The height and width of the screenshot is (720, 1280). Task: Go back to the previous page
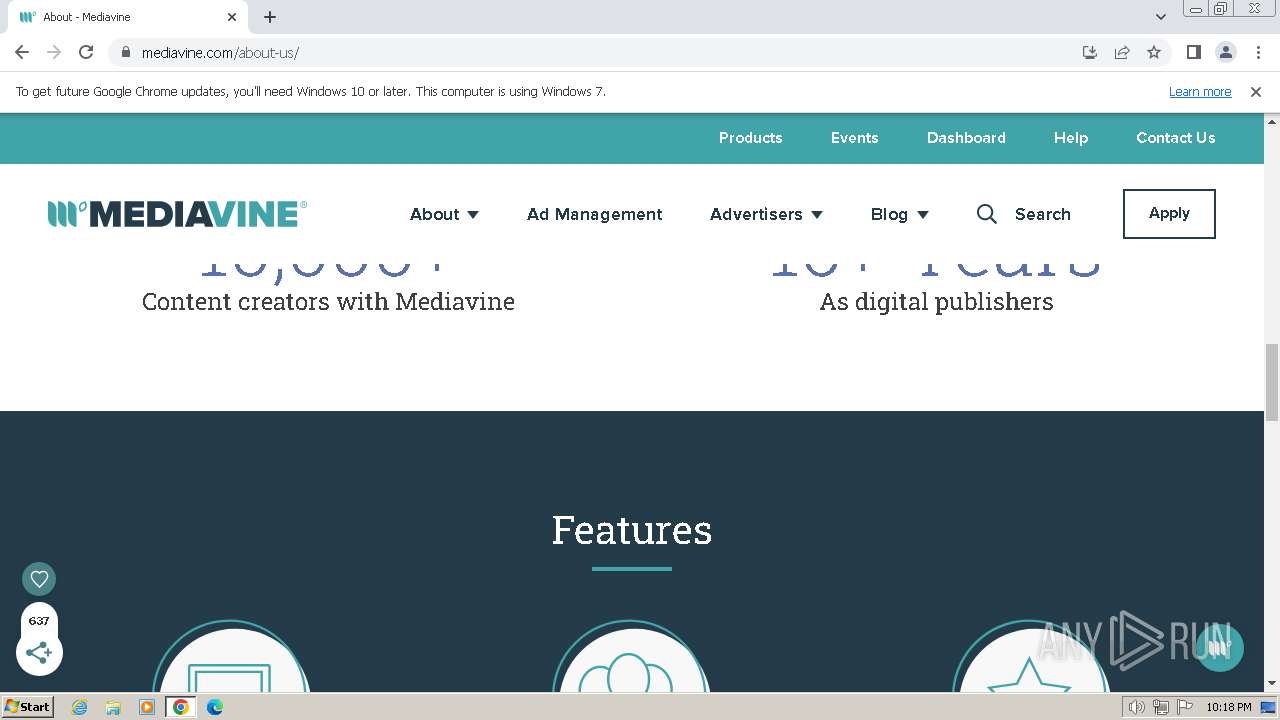tap(22, 52)
